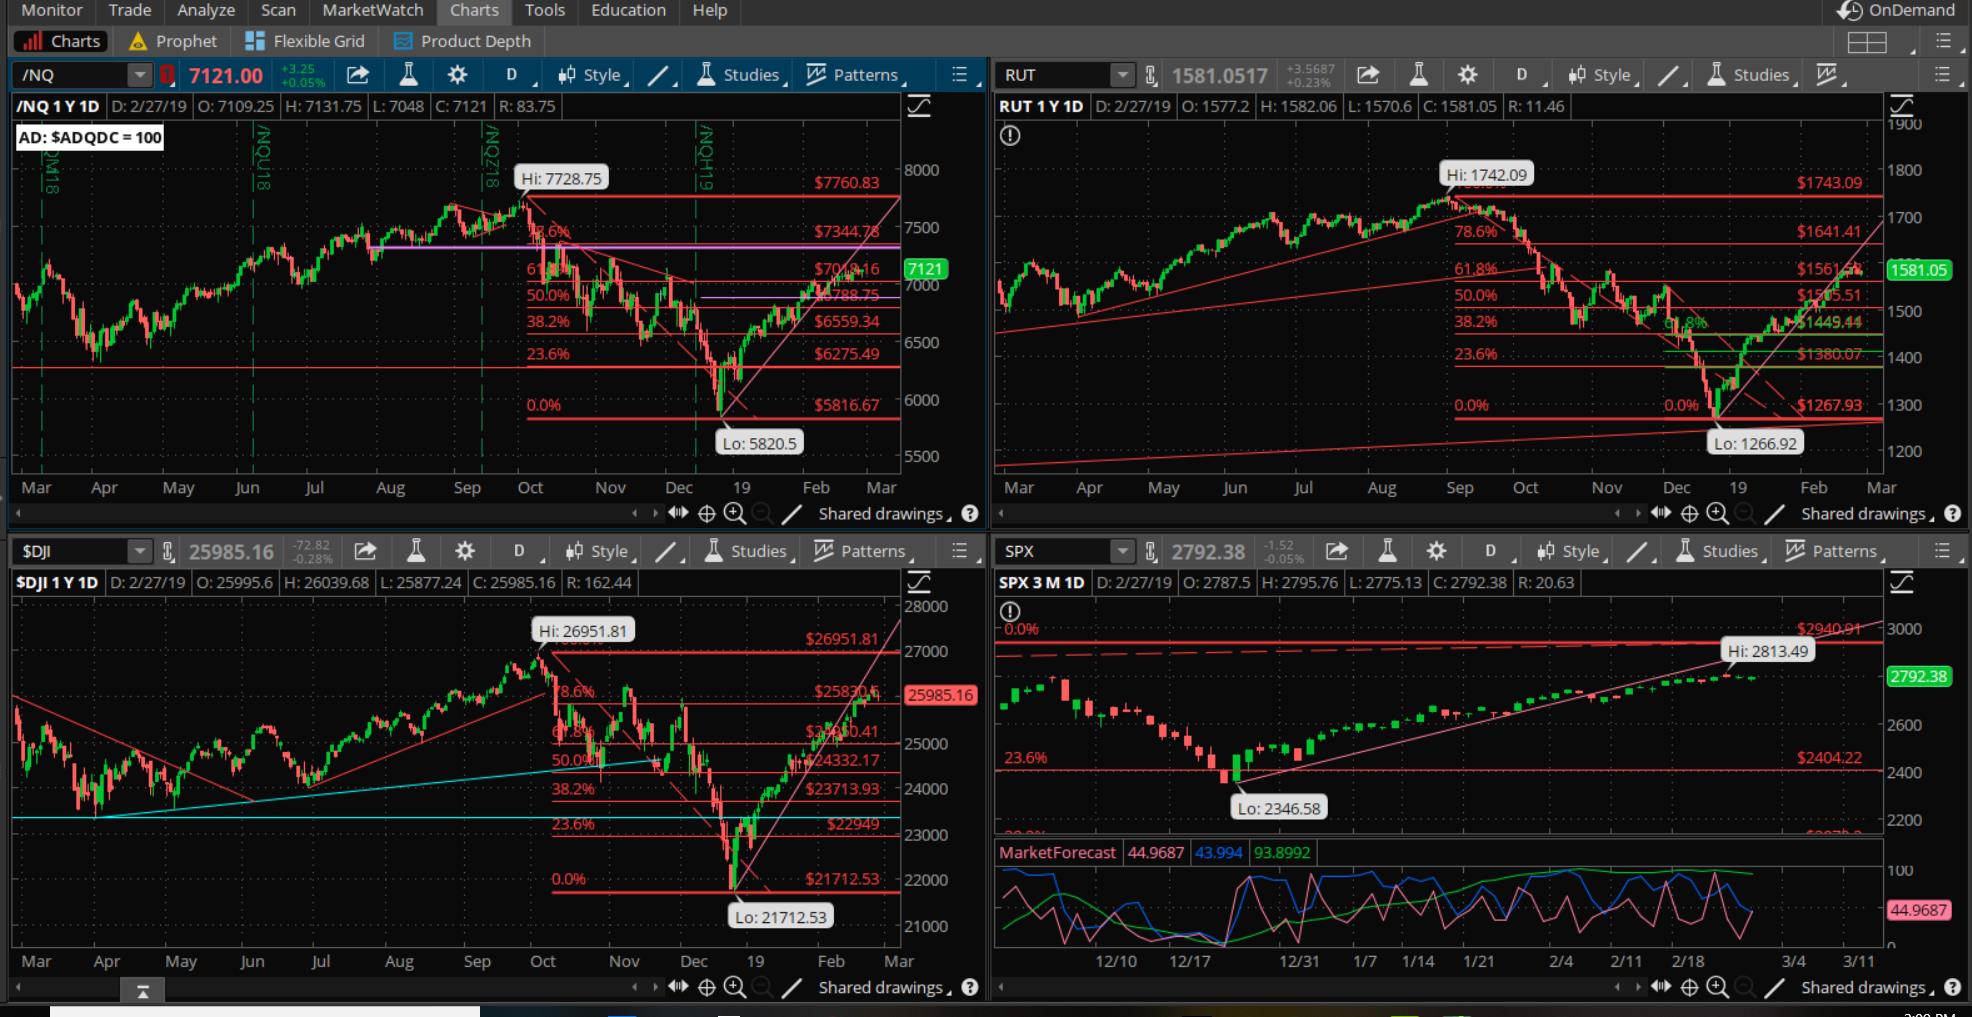Open the settings gear in the SPX chart toolbar
The height and width of the screenshot is (1017, 1972).
pyautogui.click(x=1436, y=551)
